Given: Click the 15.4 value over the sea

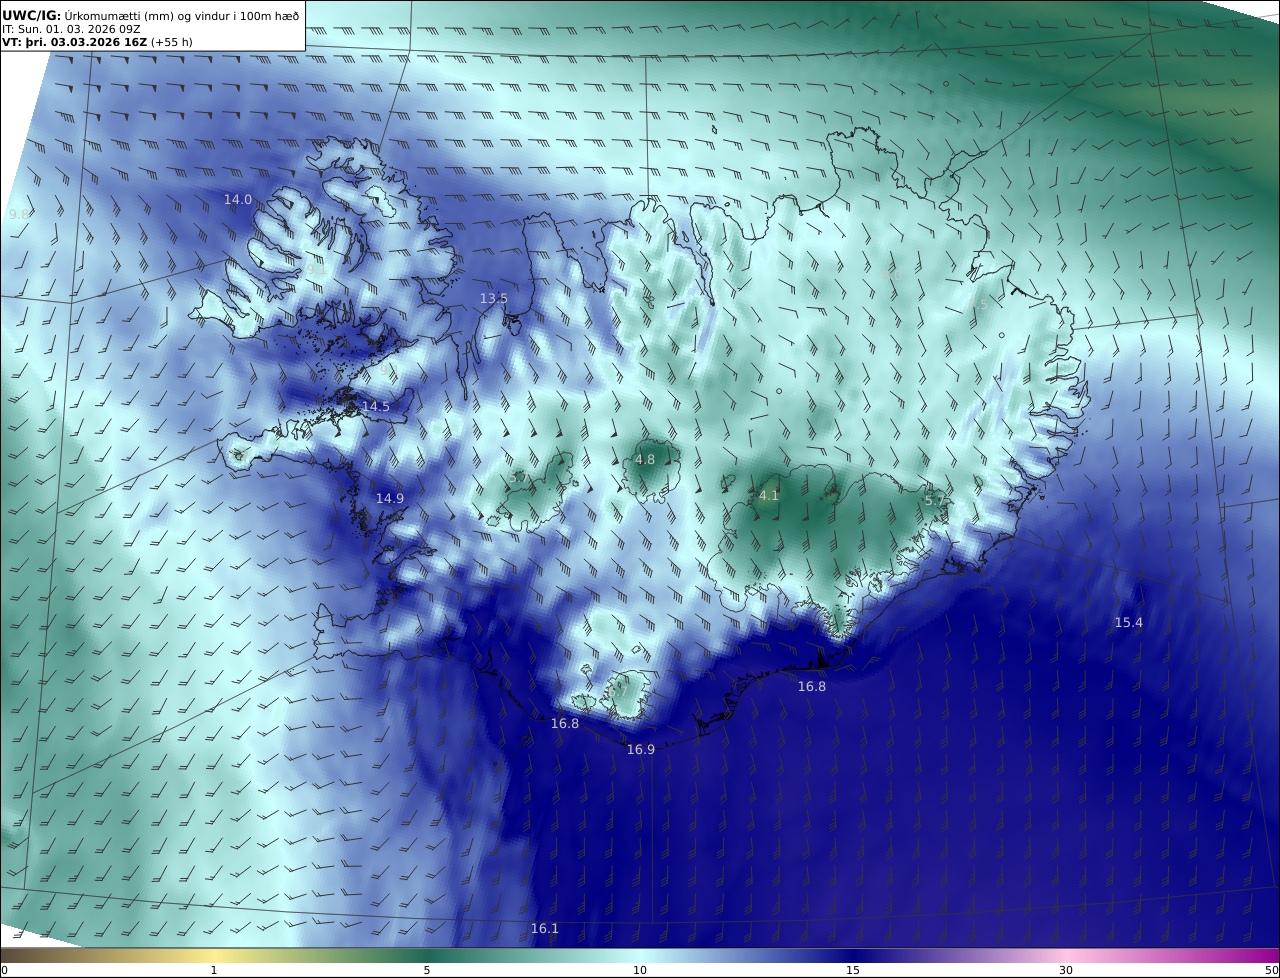Looking at the screenshot, I should pos(1129,623).
